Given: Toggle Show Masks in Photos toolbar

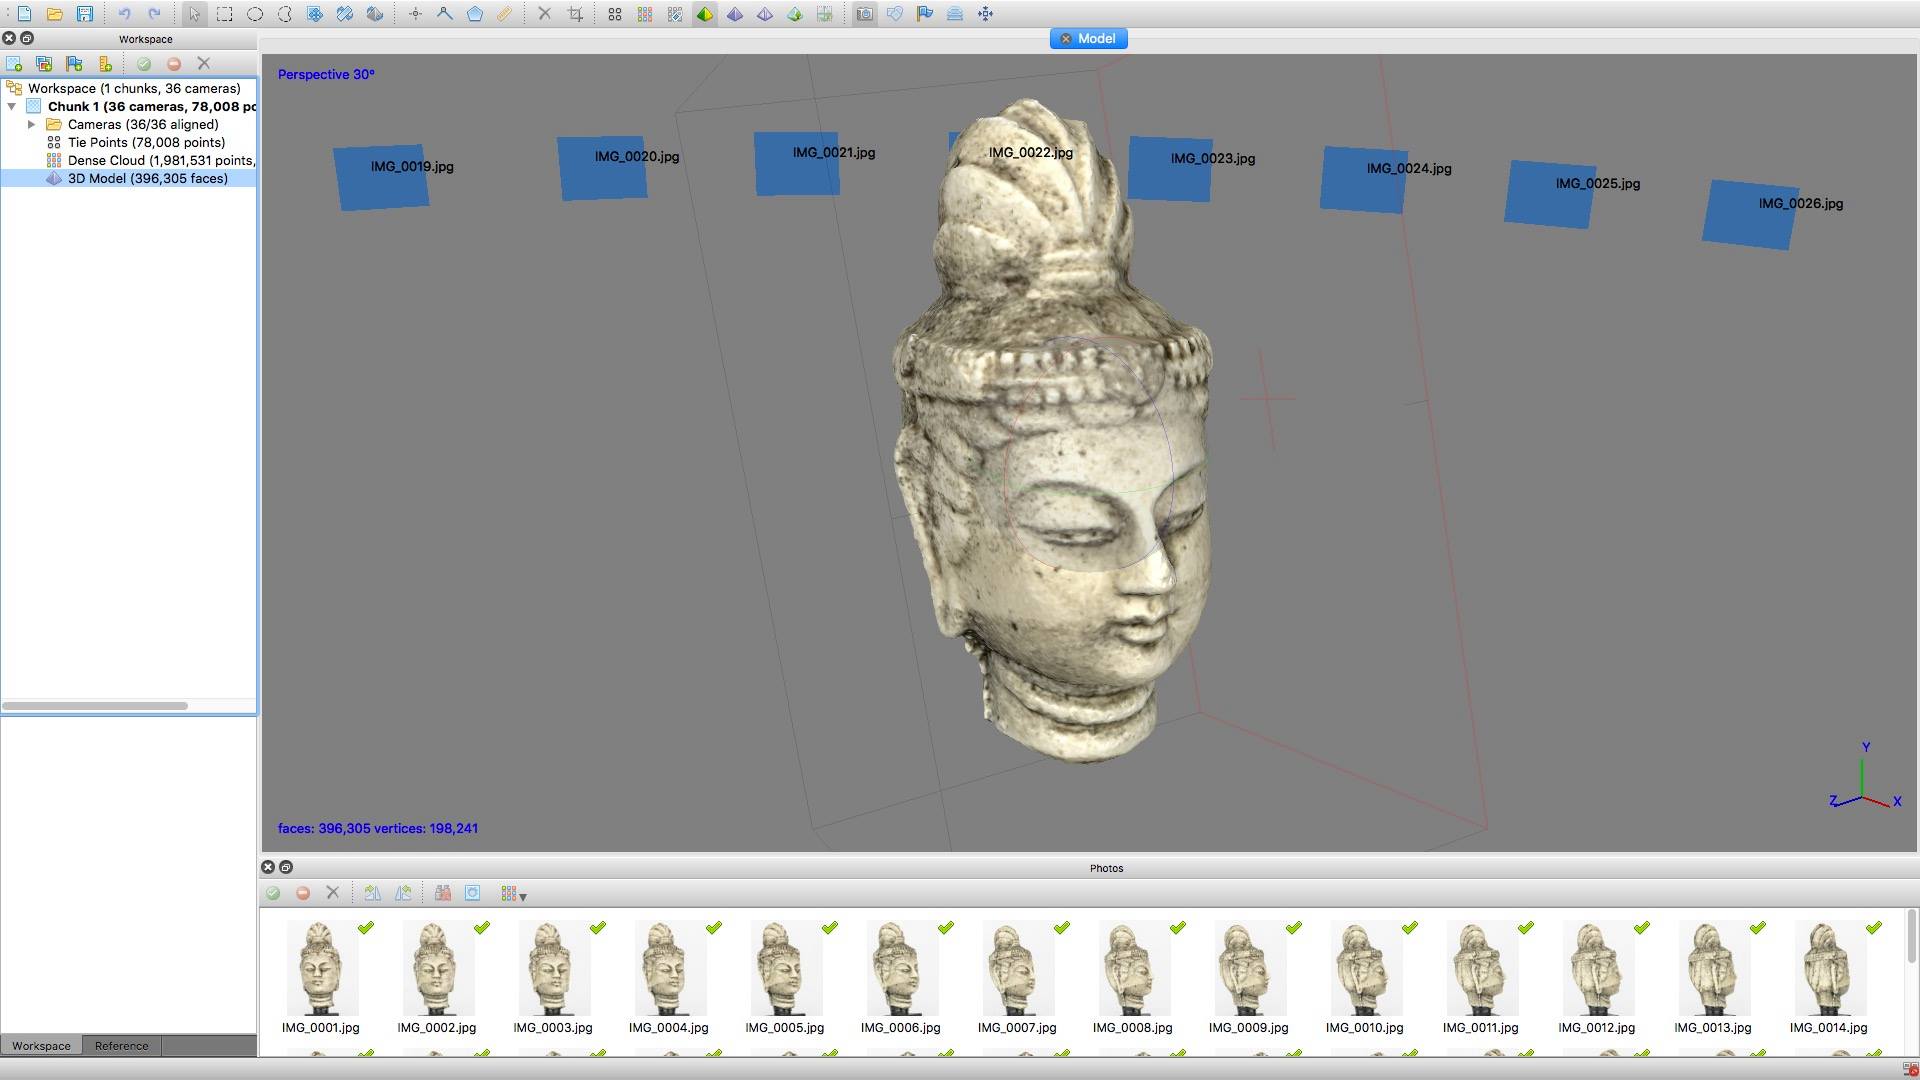Looking at the screenshot, I should 473,893.
